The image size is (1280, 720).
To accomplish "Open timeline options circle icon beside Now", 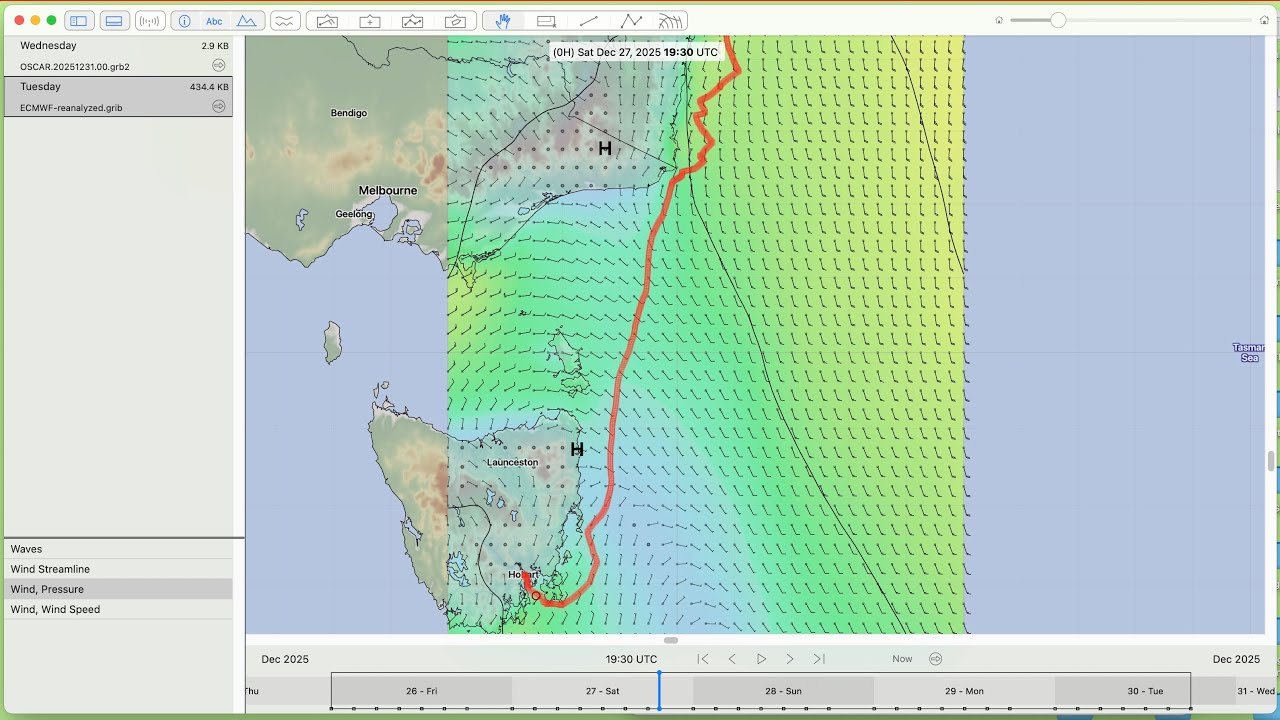I will pyautogui.click(x=936, y=659).
